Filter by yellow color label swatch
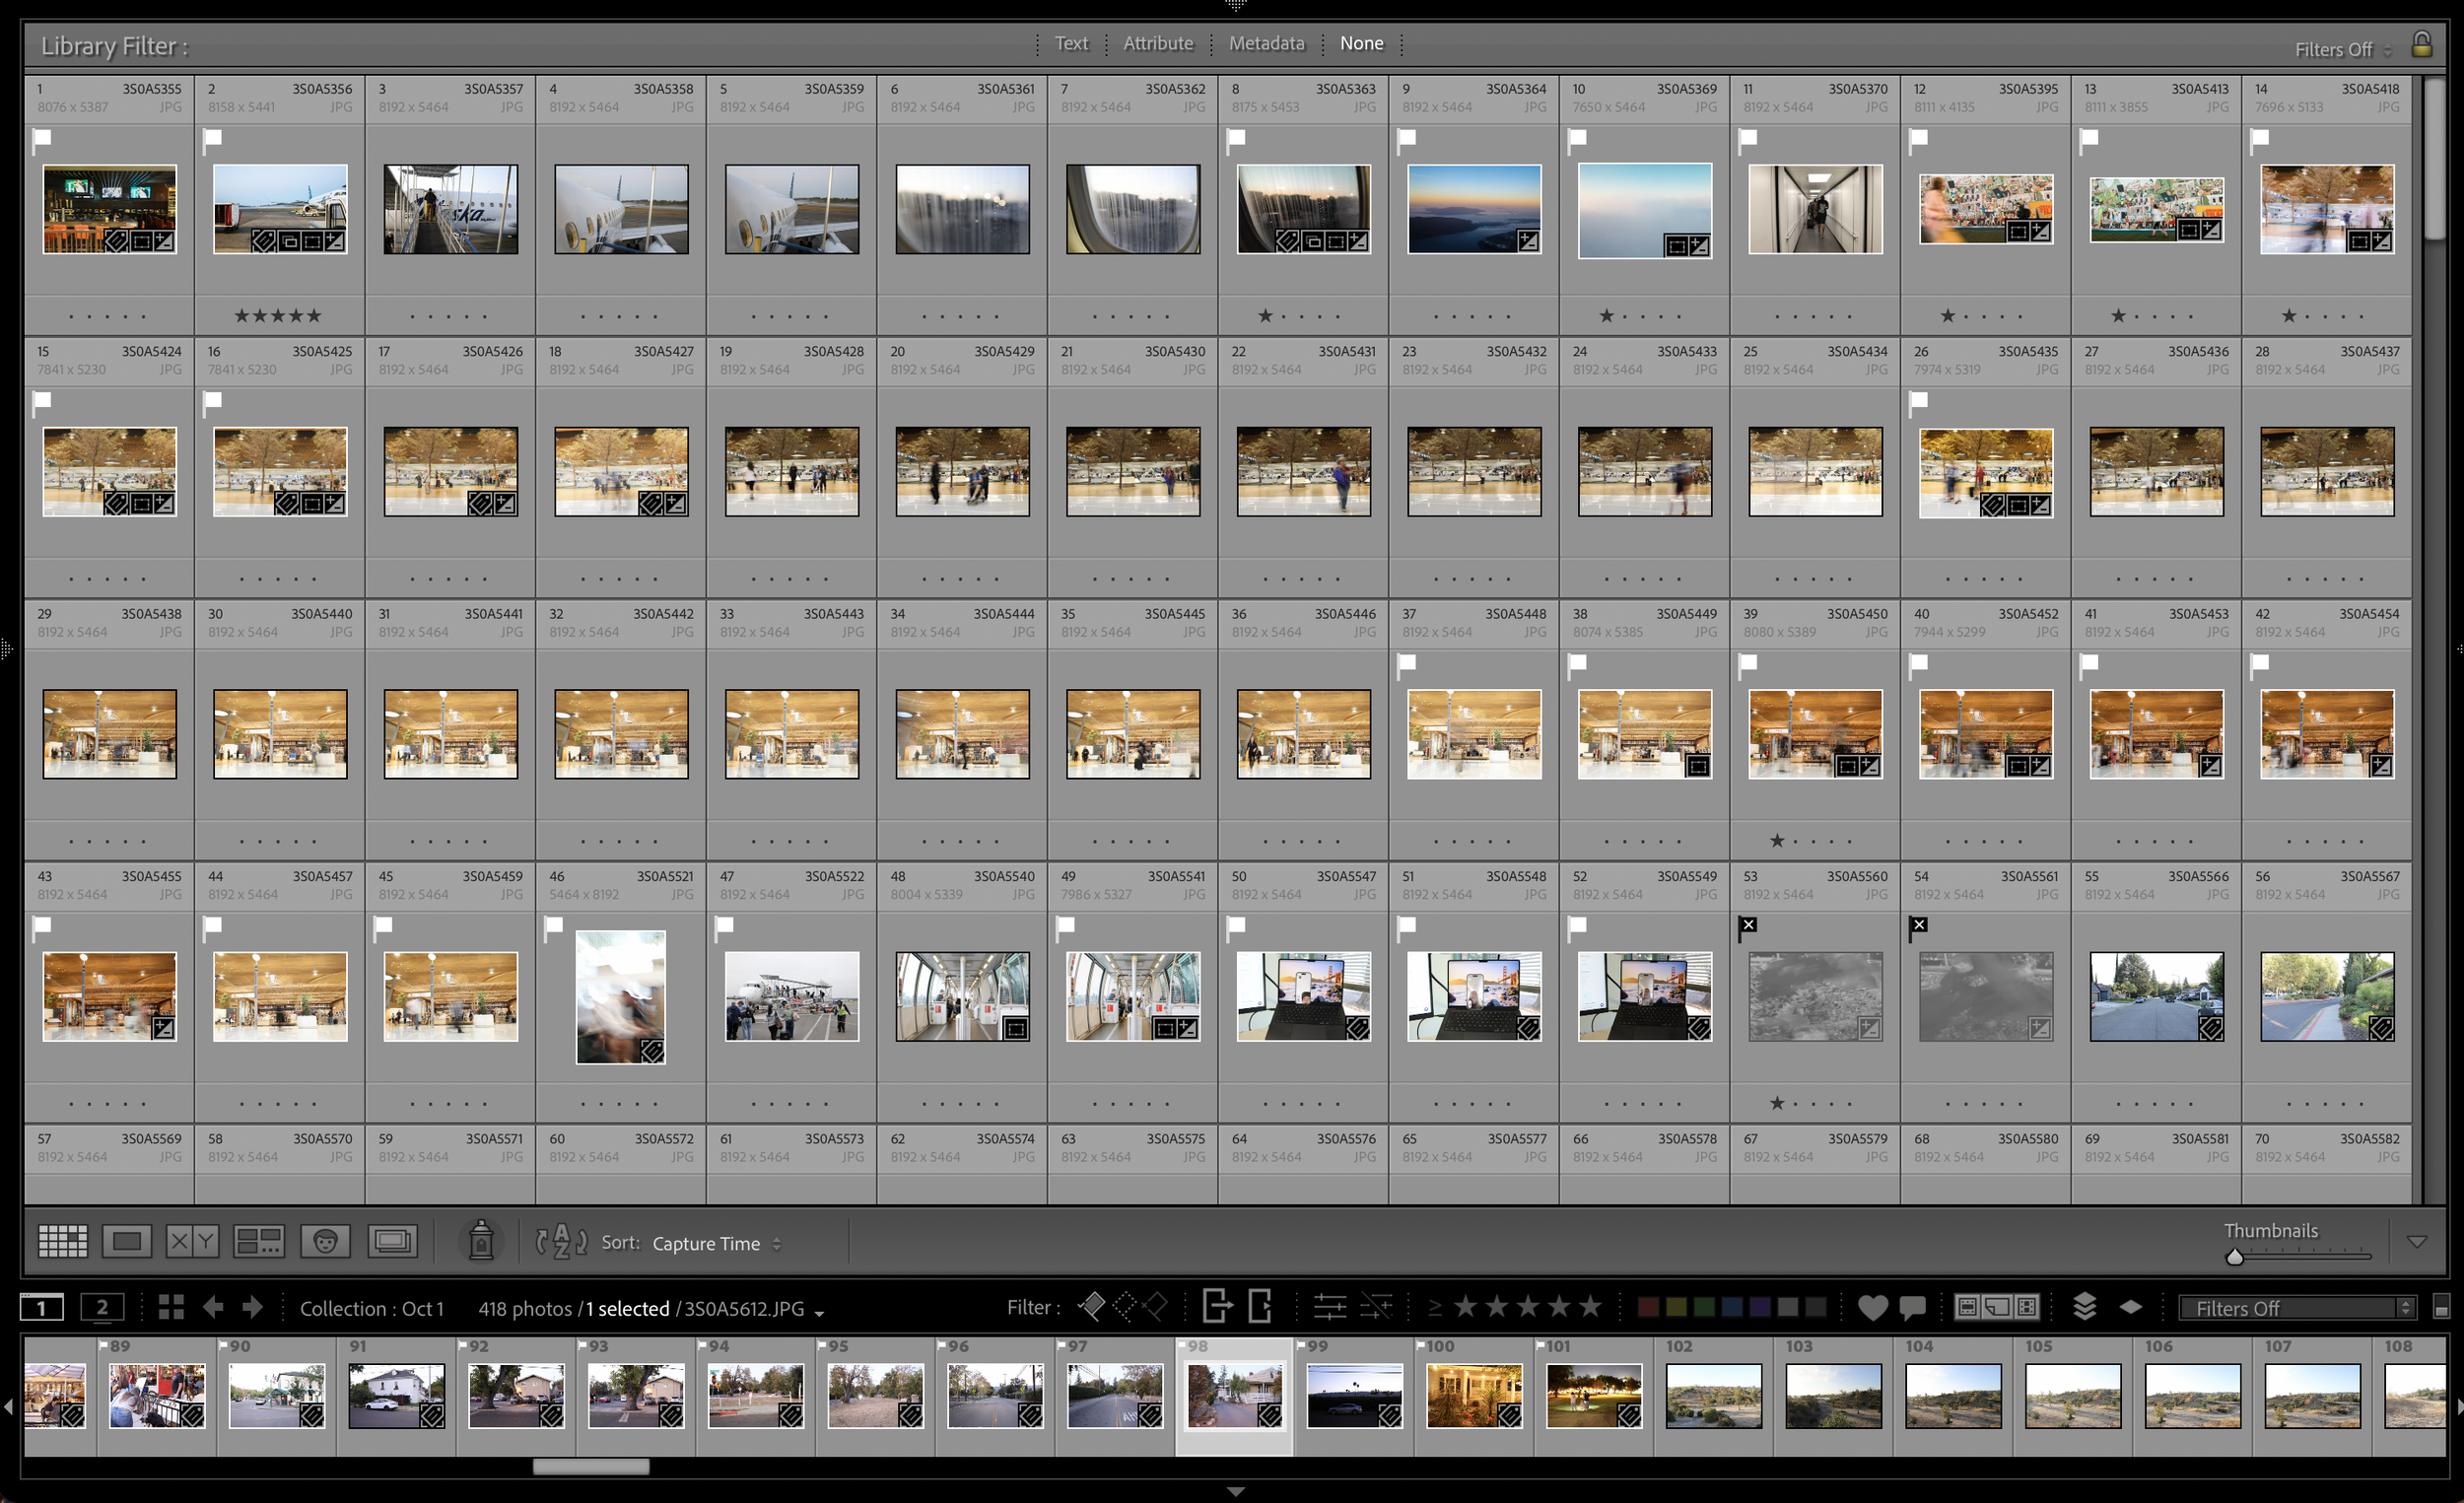 [x=1676, y=1307]
